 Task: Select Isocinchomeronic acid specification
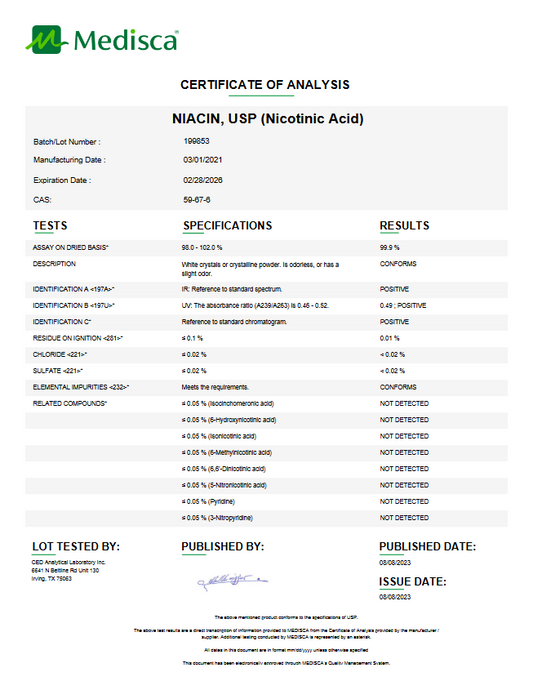(x=228, y=404)
